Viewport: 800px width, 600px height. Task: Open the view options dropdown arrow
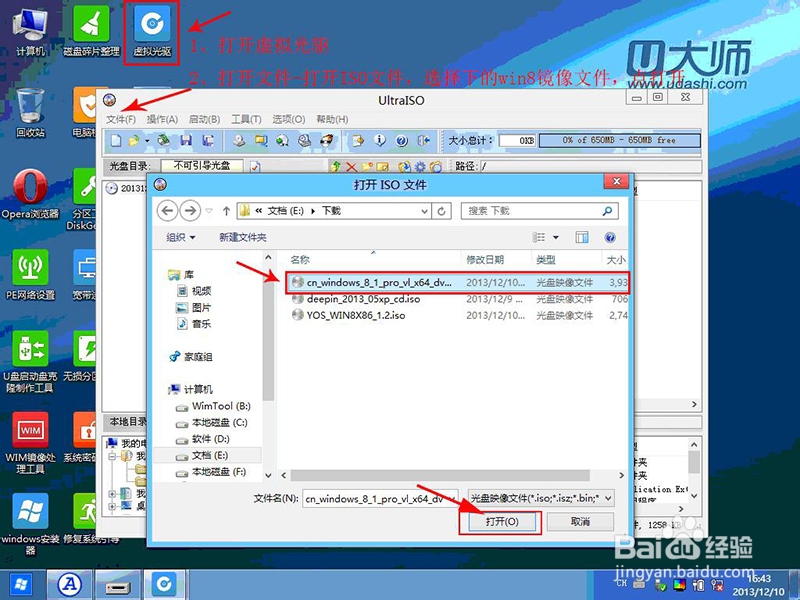[556, 237]
